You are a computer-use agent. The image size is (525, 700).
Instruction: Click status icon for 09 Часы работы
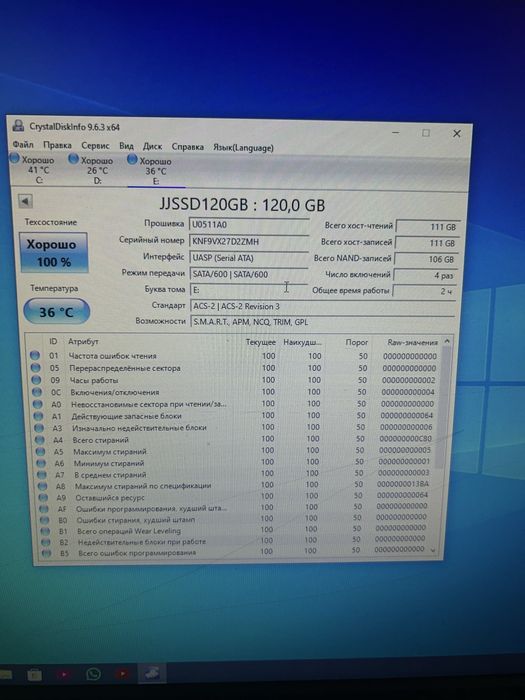coord(37,379)
